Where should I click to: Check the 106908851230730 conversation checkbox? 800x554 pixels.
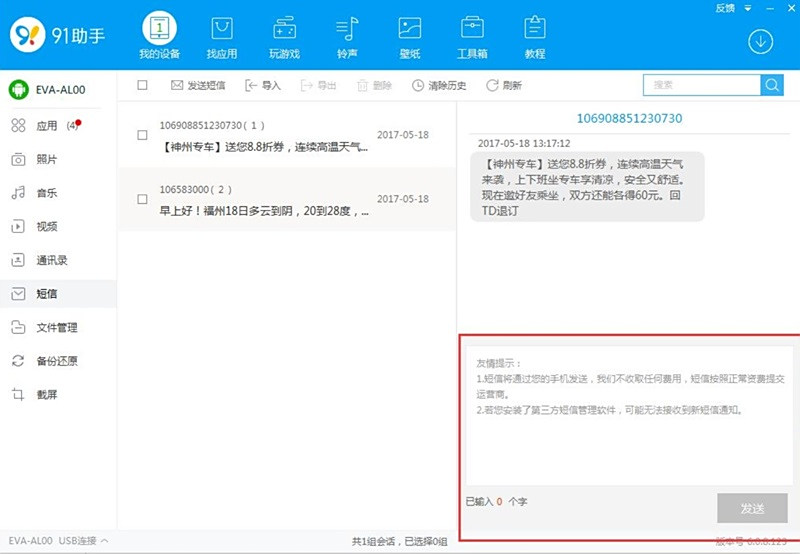(142, 135)
